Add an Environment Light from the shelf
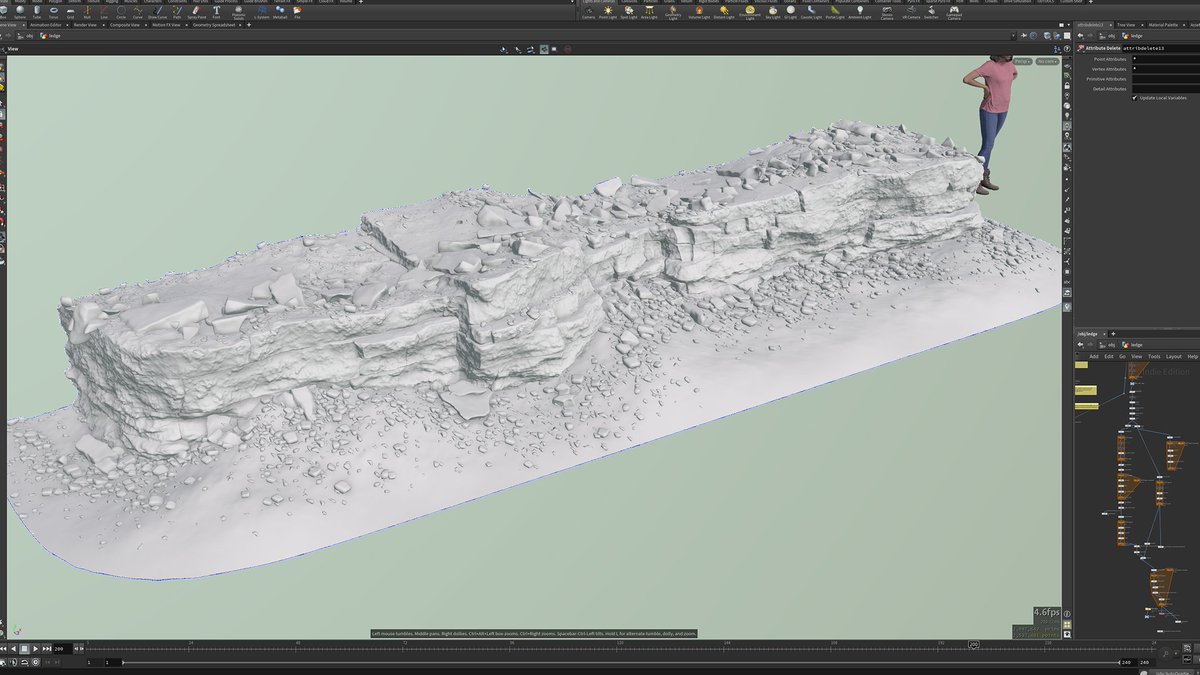 pos(748,12)
